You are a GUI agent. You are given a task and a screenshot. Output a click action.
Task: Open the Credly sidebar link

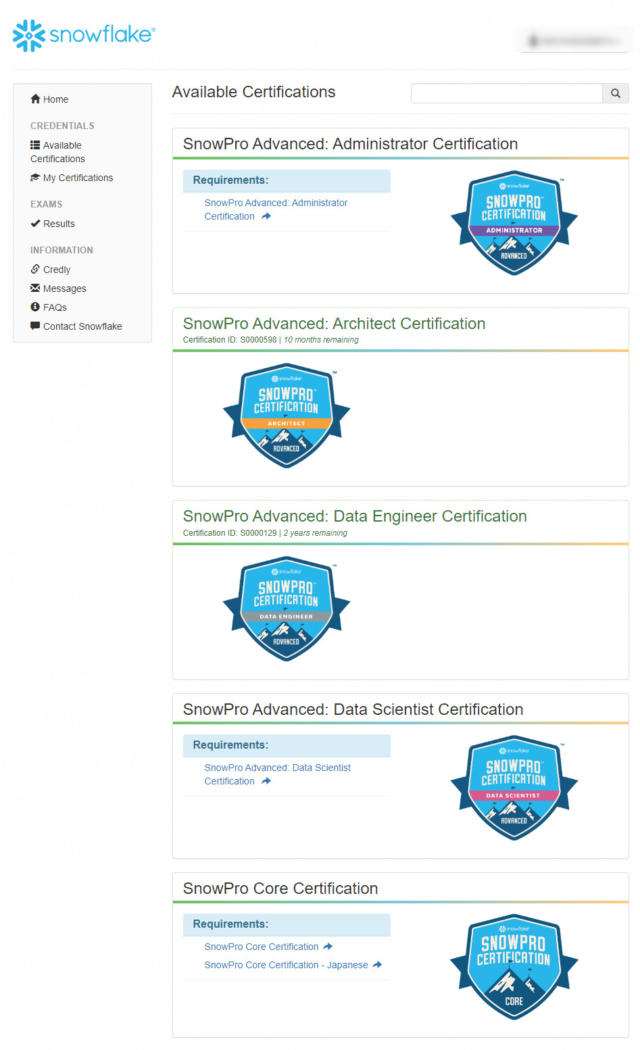pyautogui.click(x=51, y=269)
